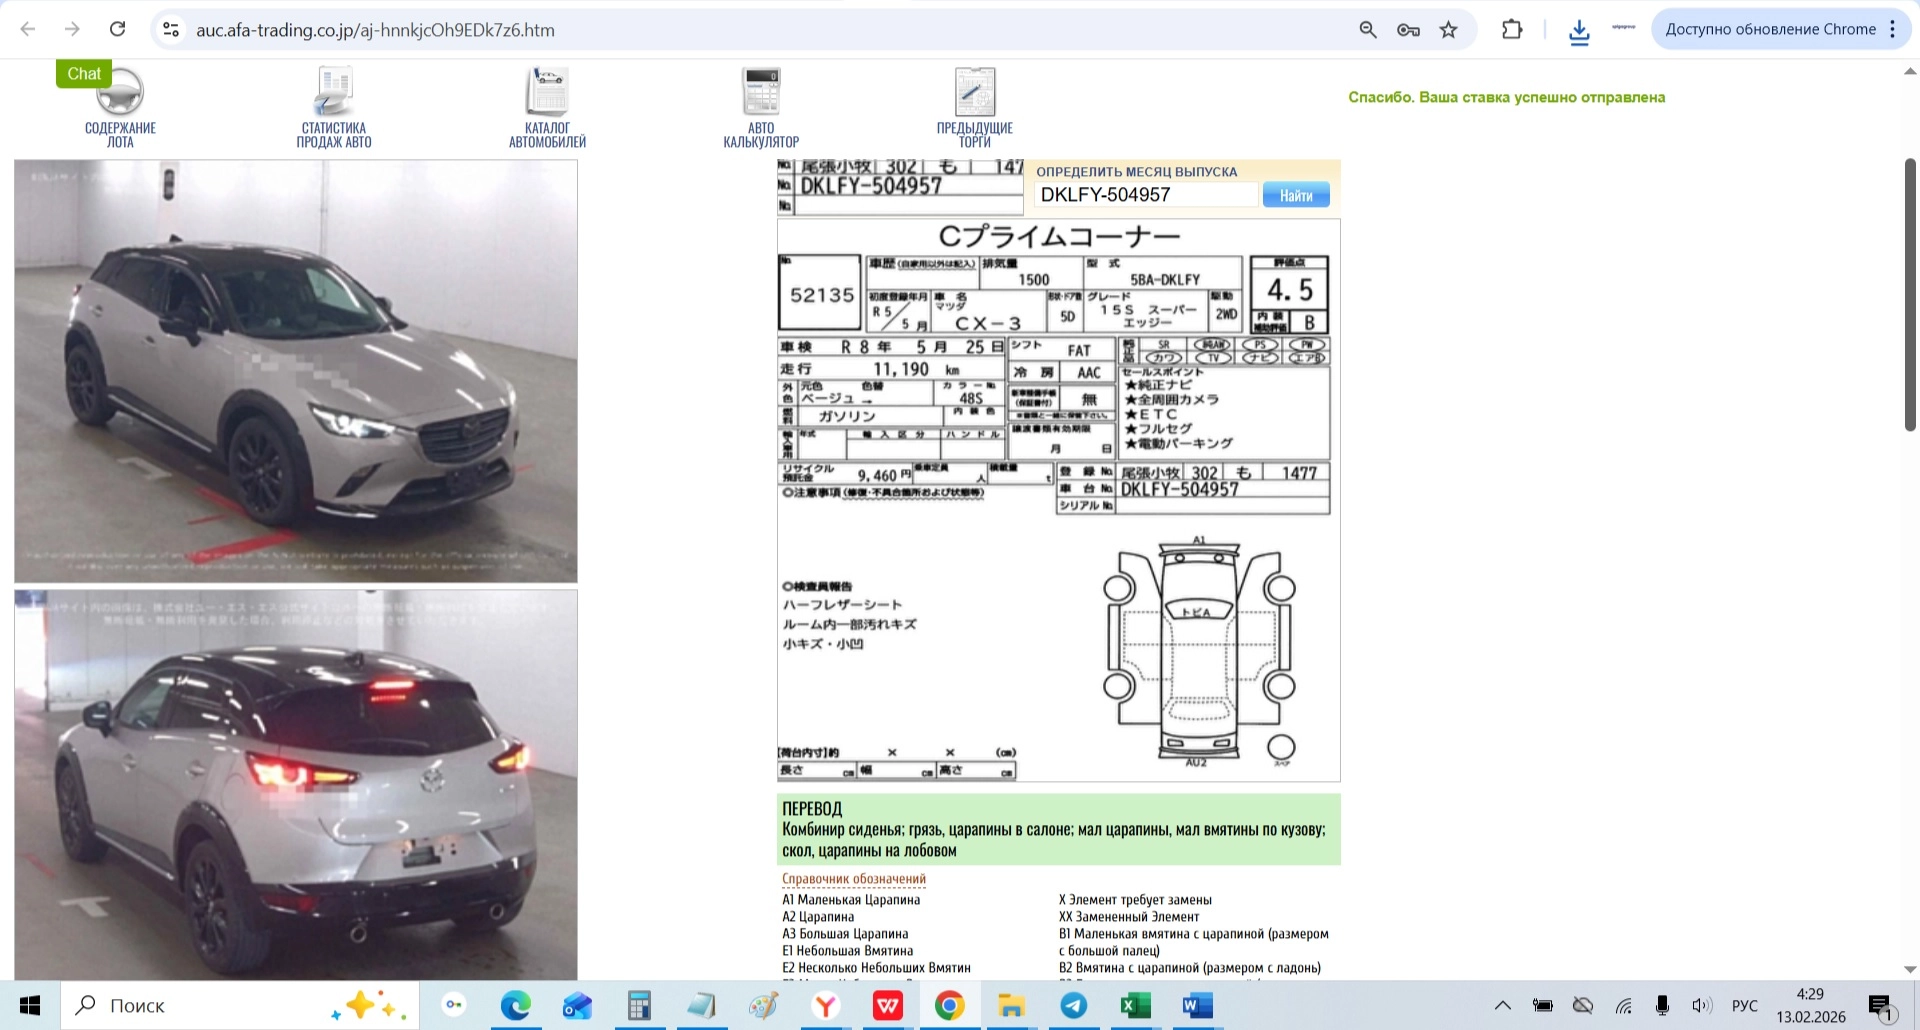The image size is (1920, 1030).
Task: Click the green Chat button
Action: pos(84,73)
